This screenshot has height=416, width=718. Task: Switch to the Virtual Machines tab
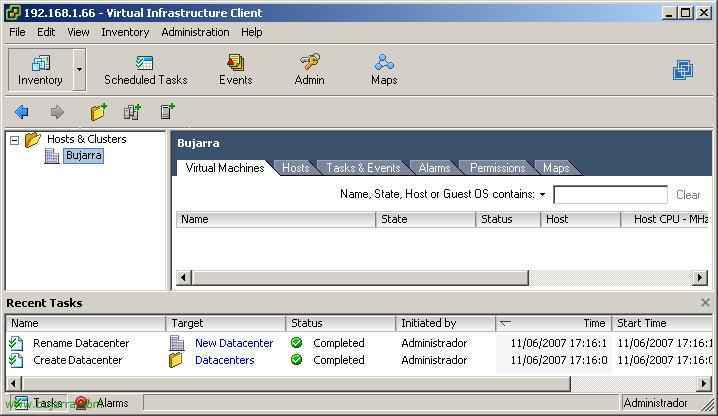tap(225, 168)
